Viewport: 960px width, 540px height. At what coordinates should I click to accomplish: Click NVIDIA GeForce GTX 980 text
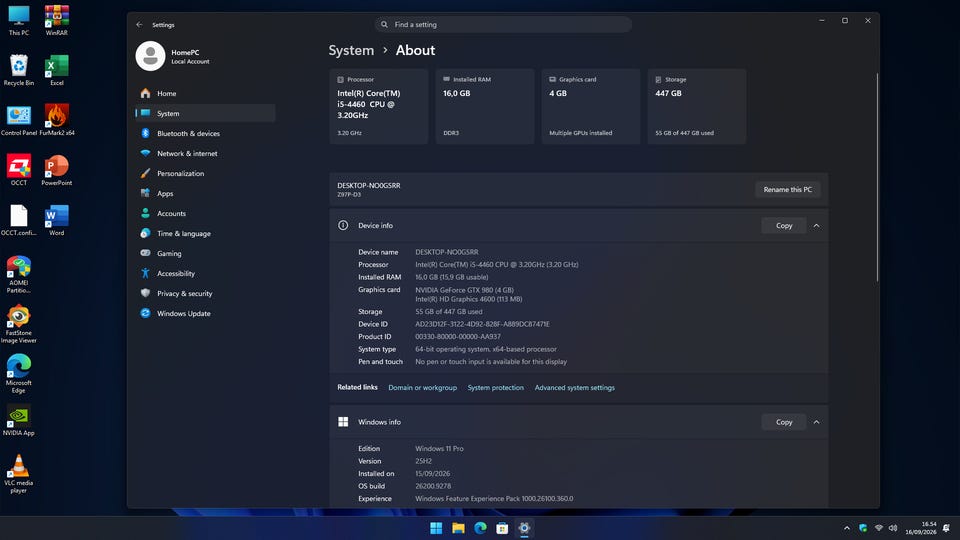point(464,290)
